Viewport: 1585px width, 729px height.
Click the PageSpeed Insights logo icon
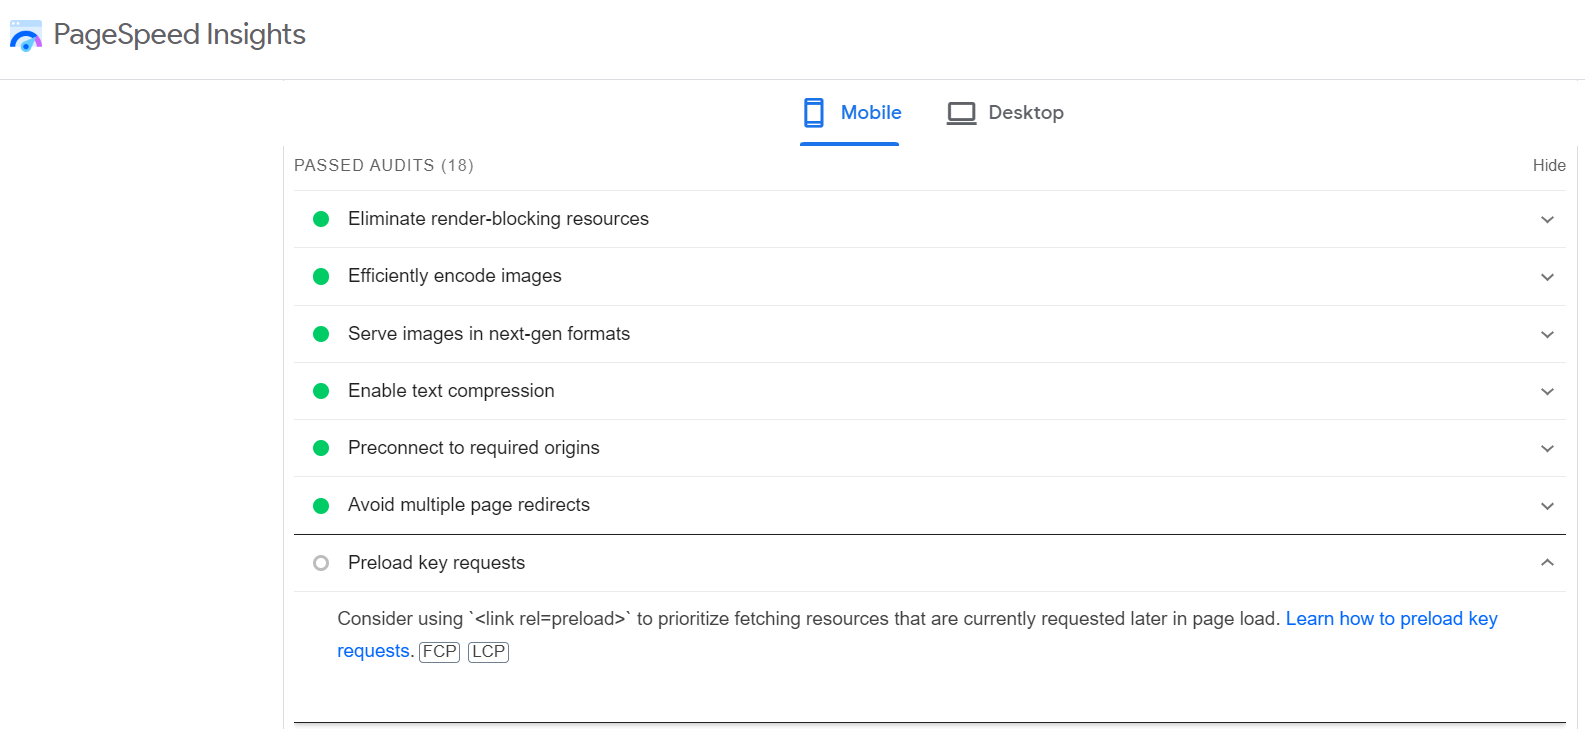pos(26,35)
